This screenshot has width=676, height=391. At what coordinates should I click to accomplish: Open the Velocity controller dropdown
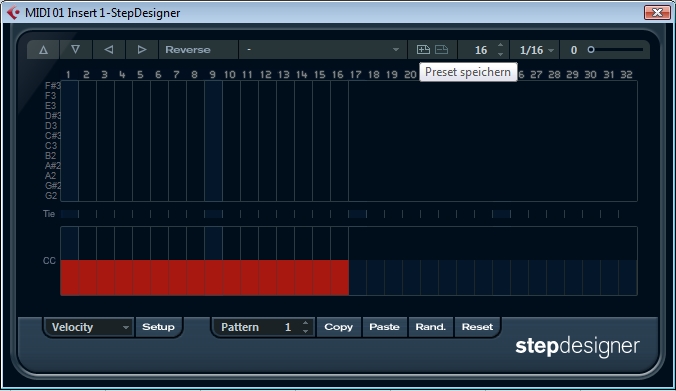coord(89,327)
